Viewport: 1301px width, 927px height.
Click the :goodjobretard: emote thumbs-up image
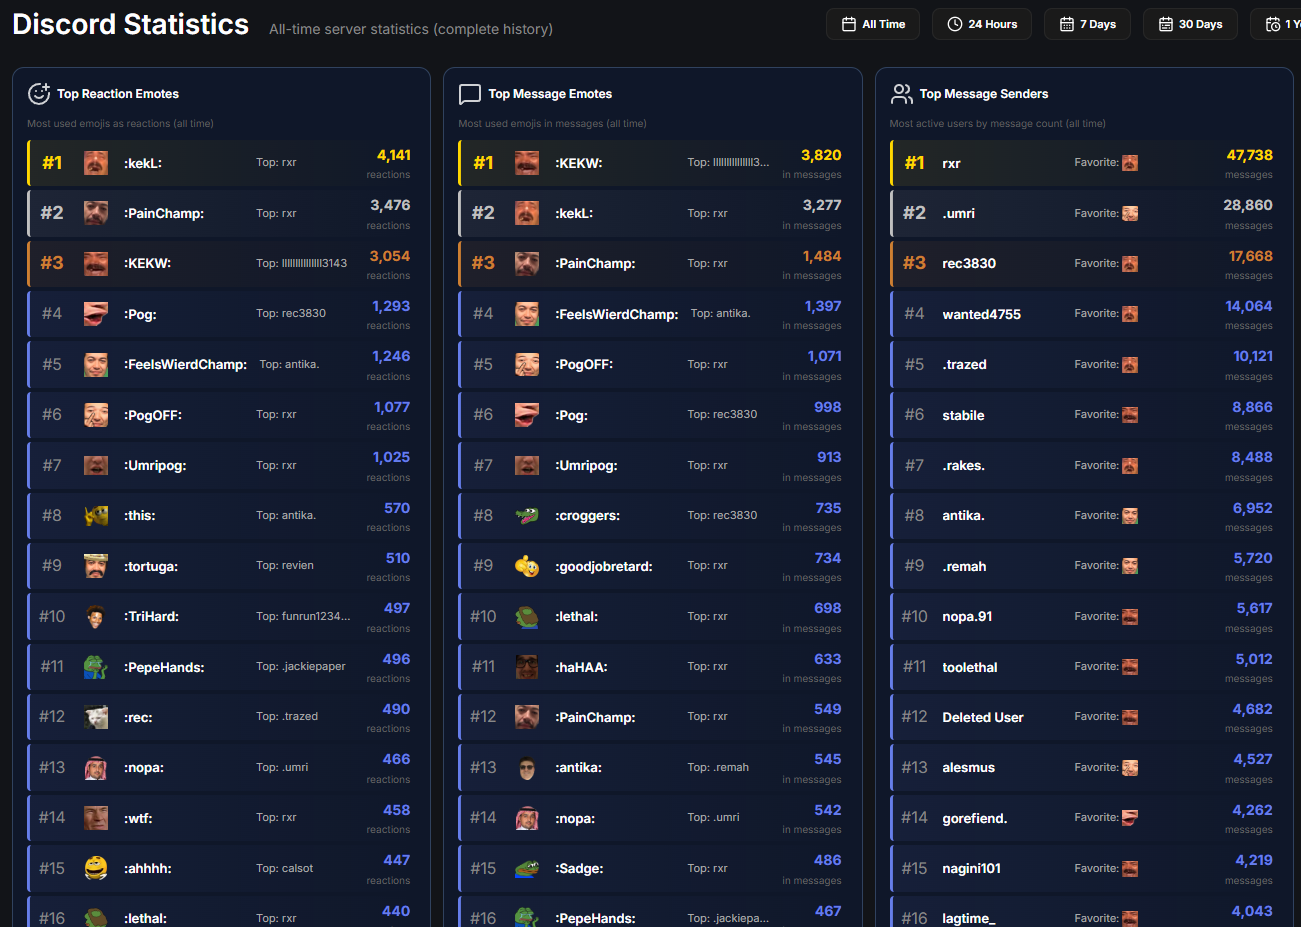527,566
